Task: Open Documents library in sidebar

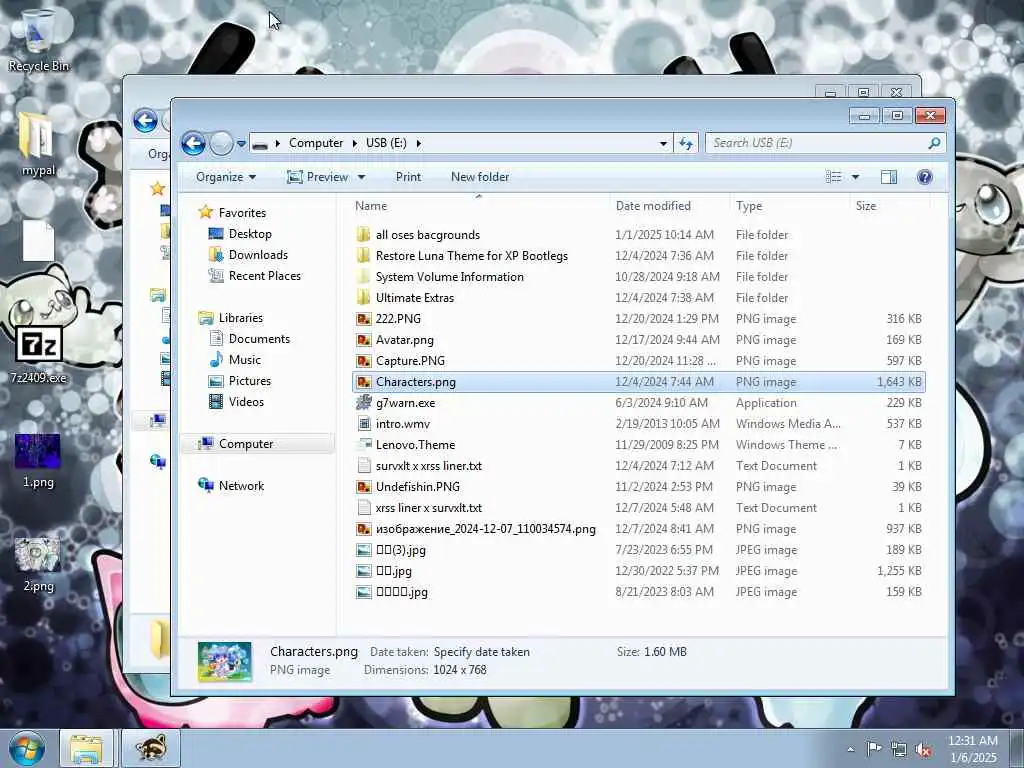Action: pyautogui.click(x=259, y=339)
